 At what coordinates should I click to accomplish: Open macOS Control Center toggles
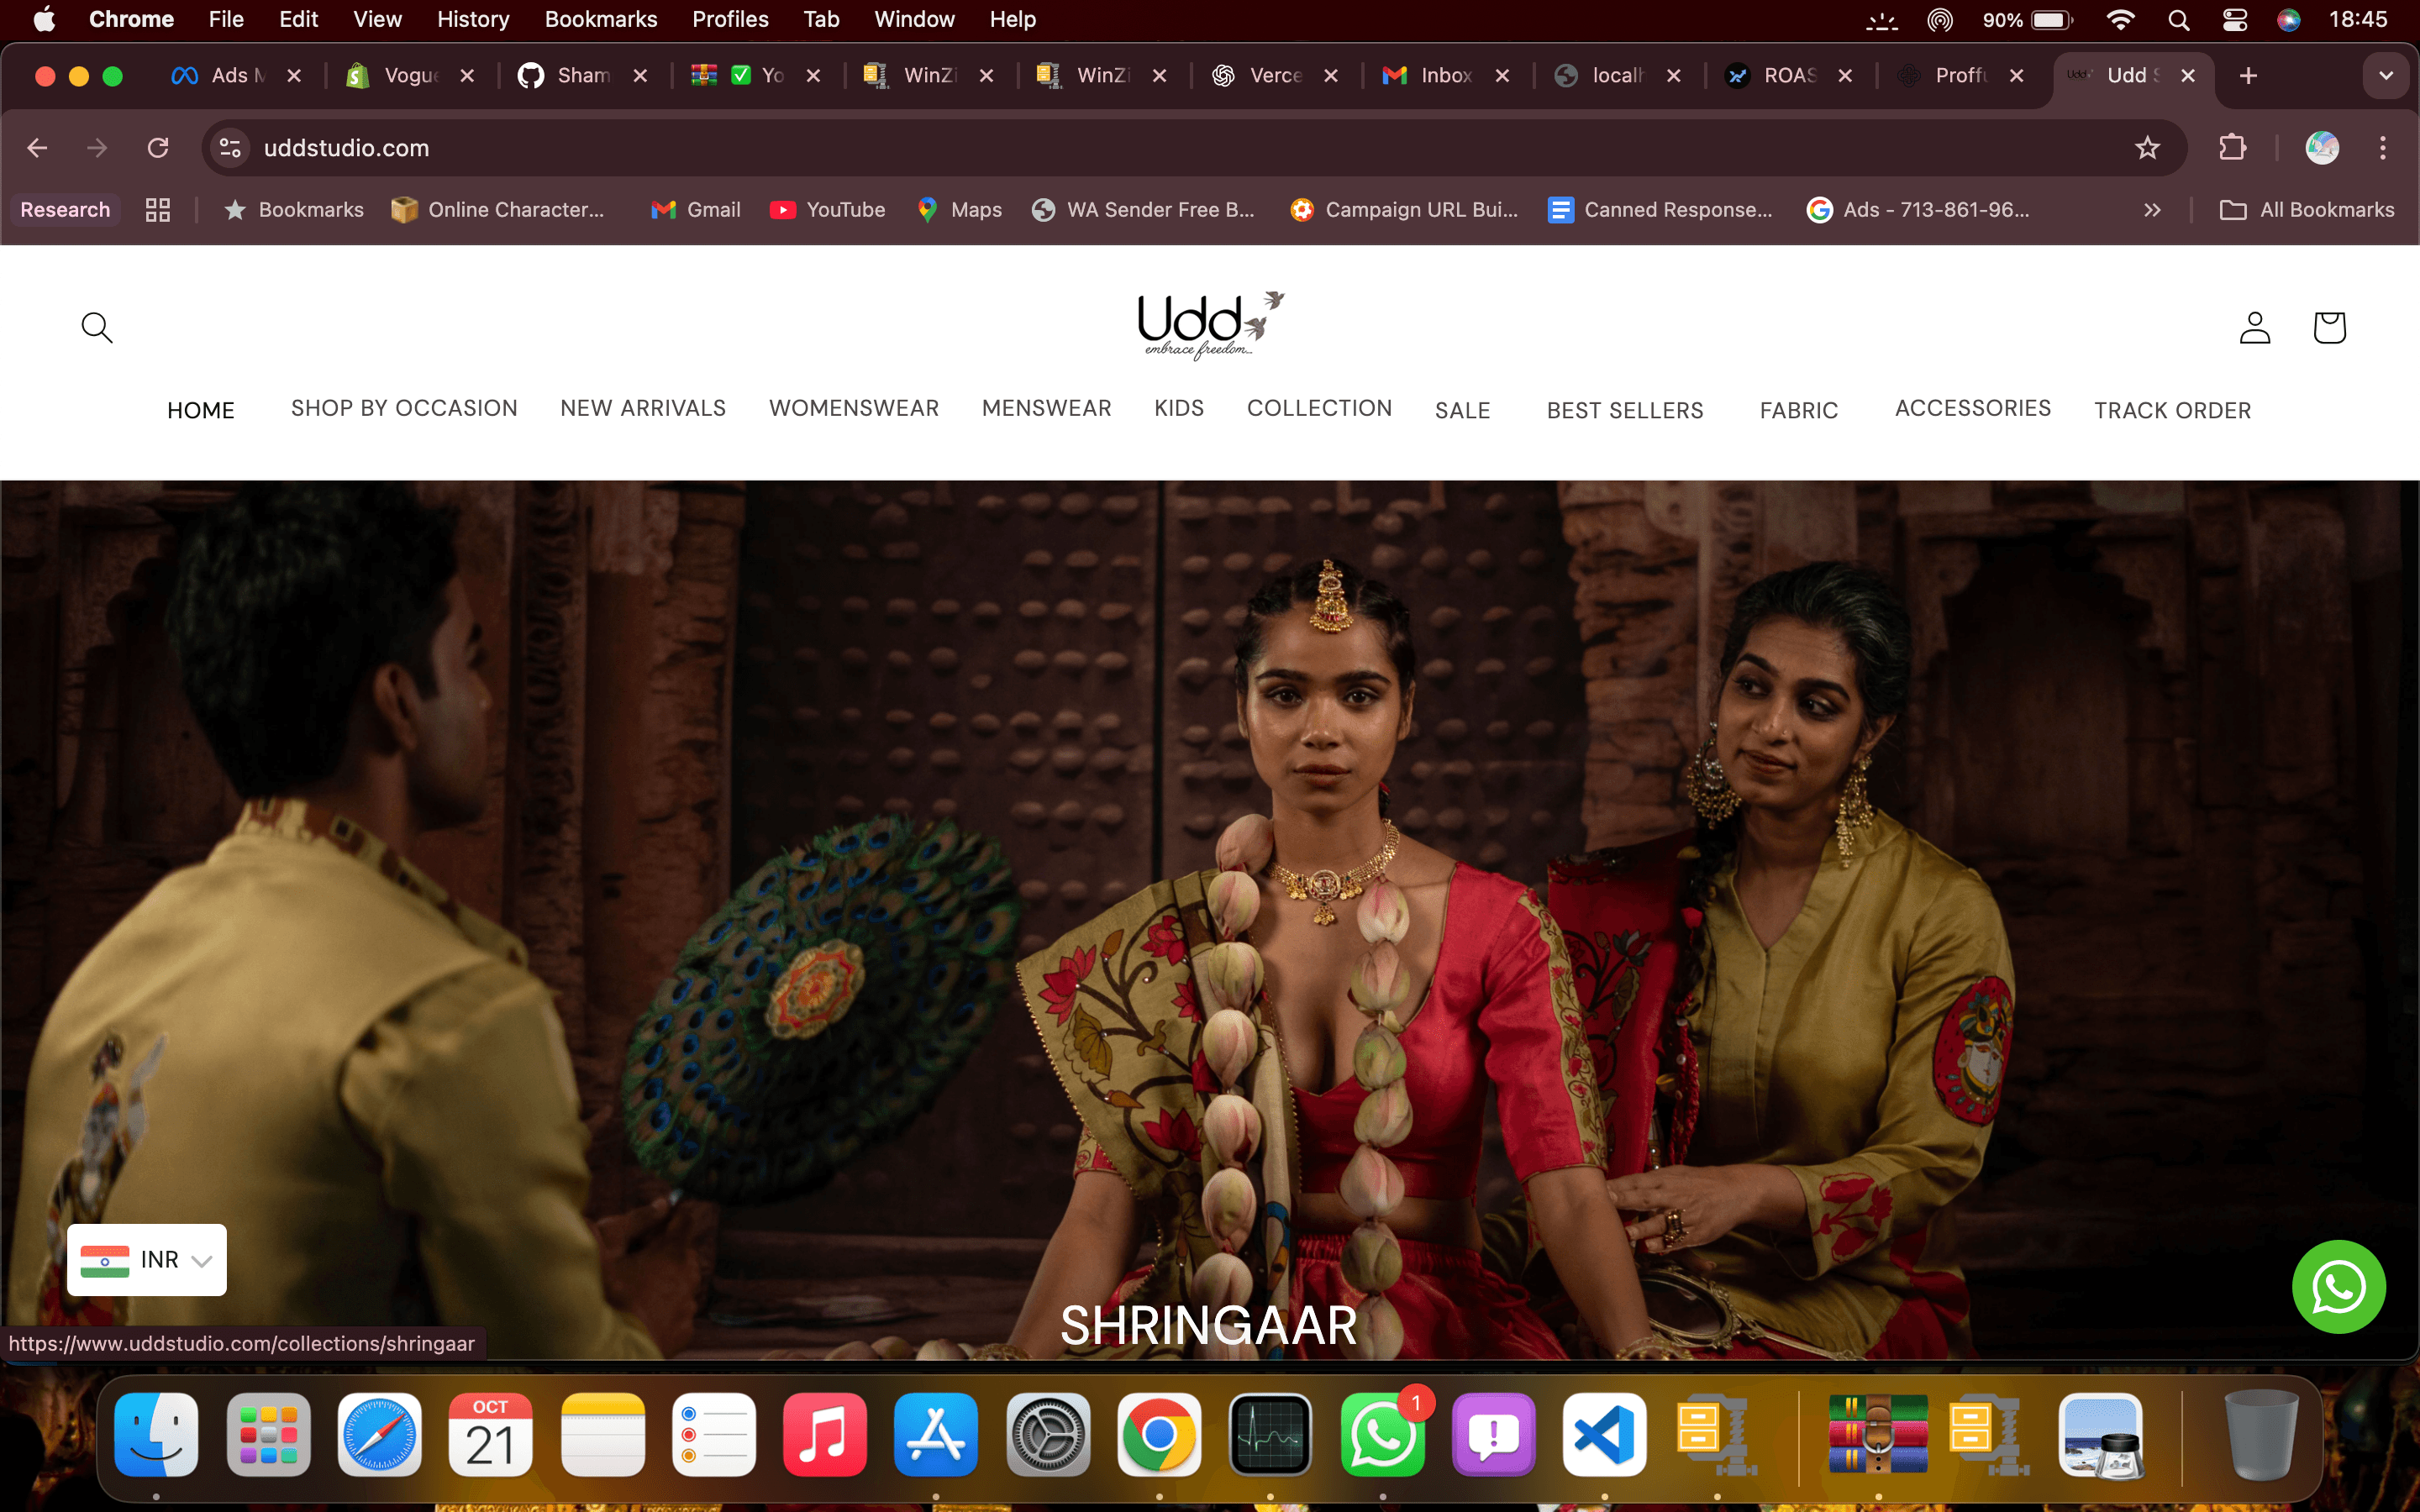(x=2234, y=20)
